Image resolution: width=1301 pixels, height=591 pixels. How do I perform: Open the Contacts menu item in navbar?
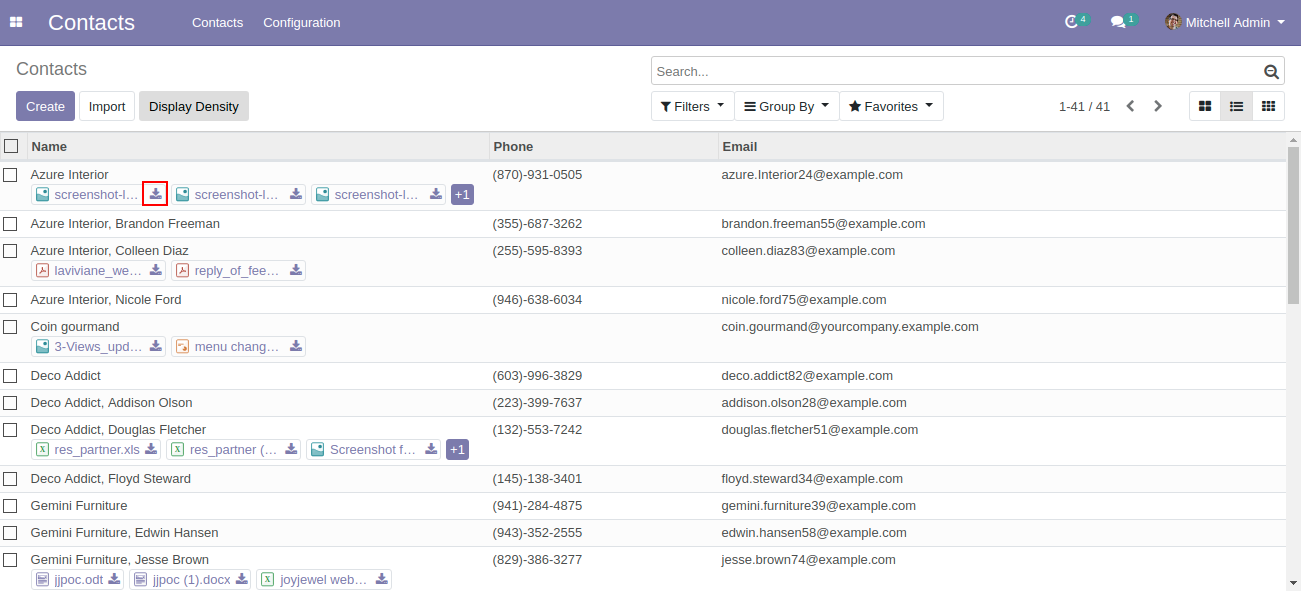pyautogui.click(x=217, y=22)
